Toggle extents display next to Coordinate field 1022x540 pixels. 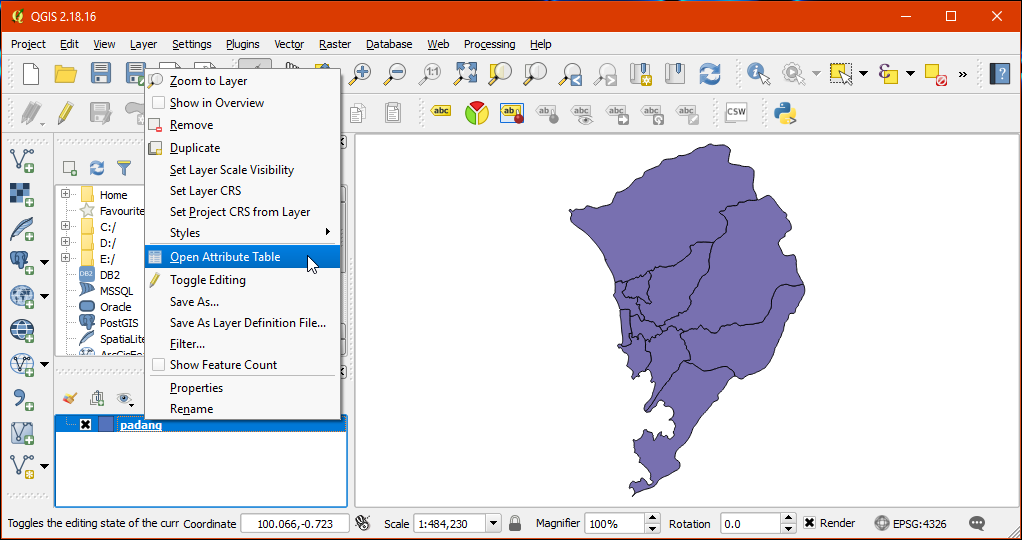pyautogui.click(x=363, y=523)
